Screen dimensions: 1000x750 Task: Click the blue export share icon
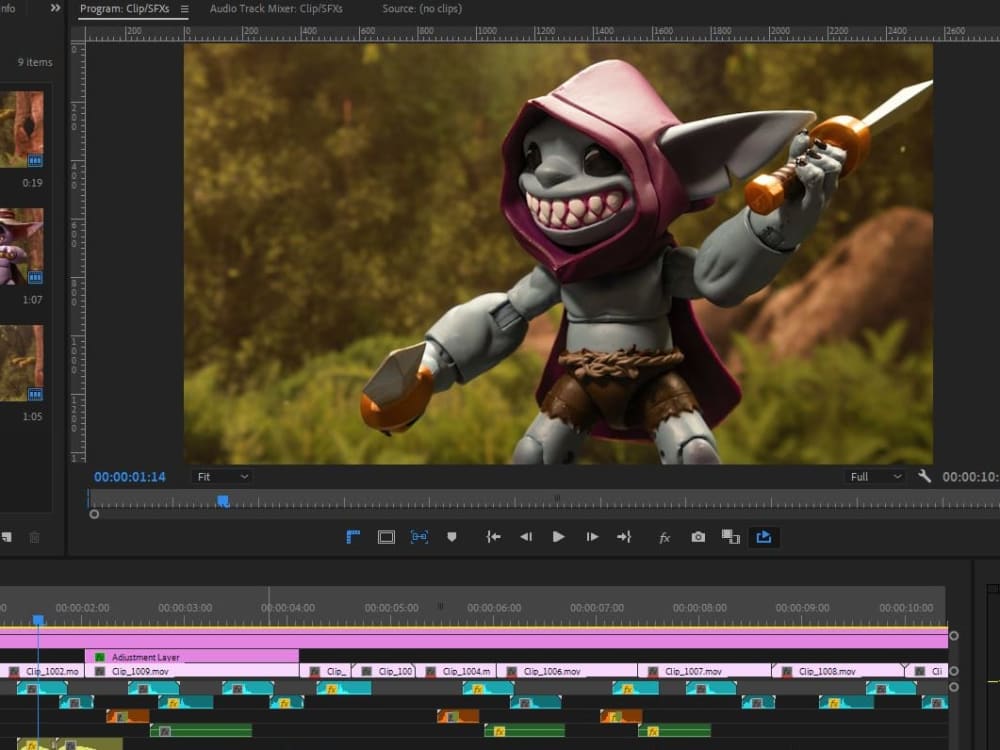763,537
